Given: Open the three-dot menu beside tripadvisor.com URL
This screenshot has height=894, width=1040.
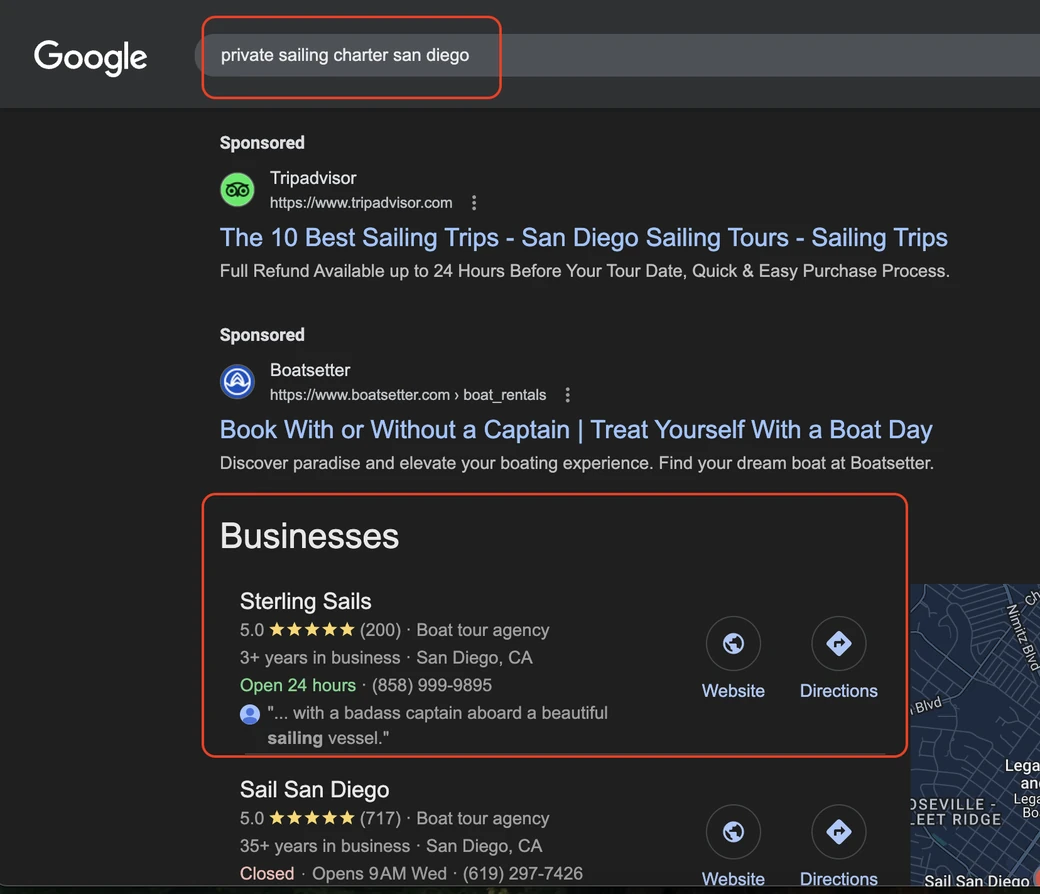Looking at the screenshot, I should 474,203.
